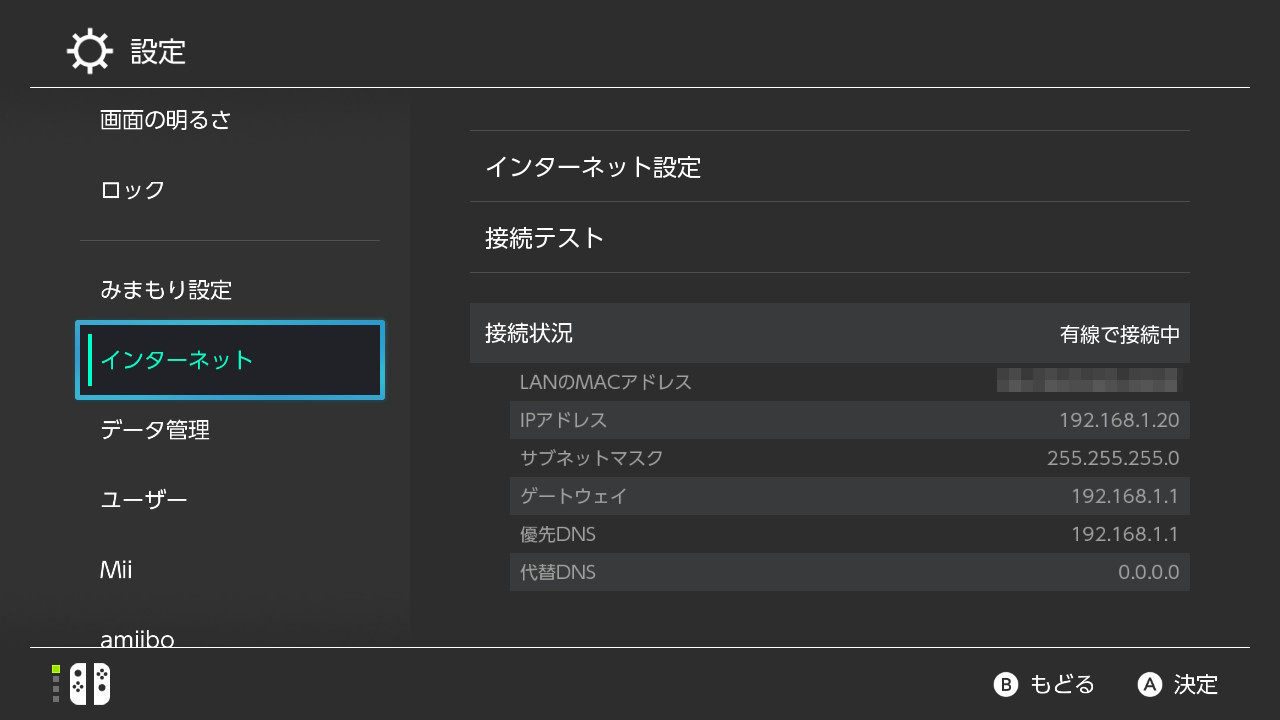Click the Joy-Con controller icon
This screenshot has width=1280, height=720.
tap(90, 684)
